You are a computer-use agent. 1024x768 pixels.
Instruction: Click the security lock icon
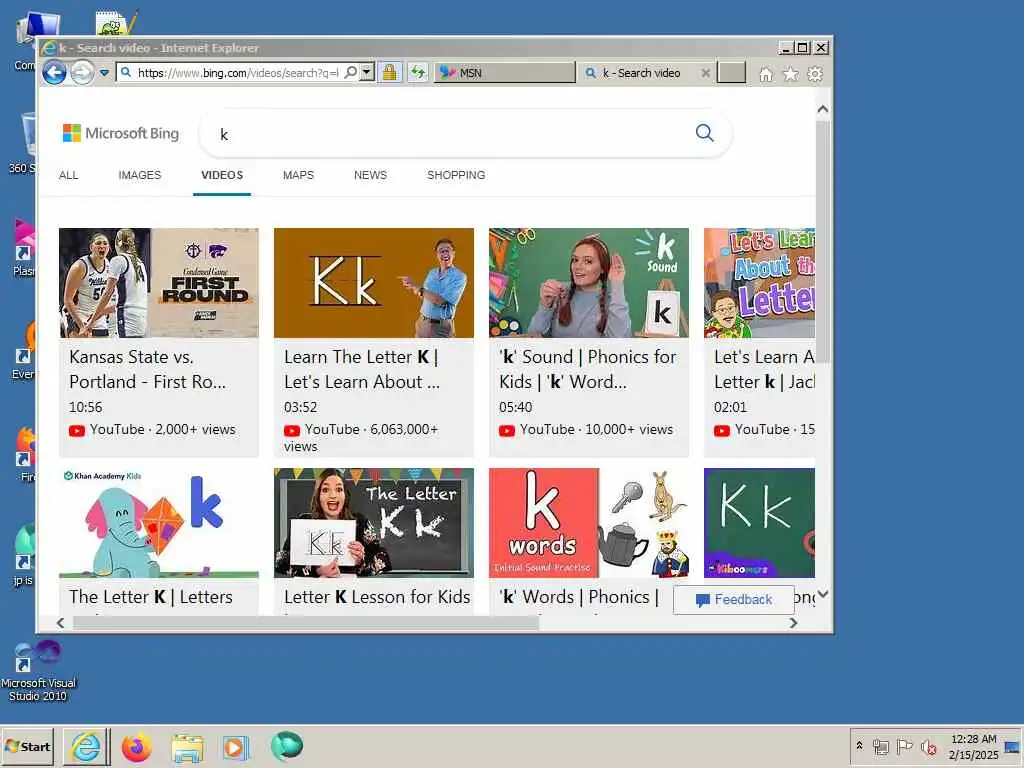(x=389, y=72)
